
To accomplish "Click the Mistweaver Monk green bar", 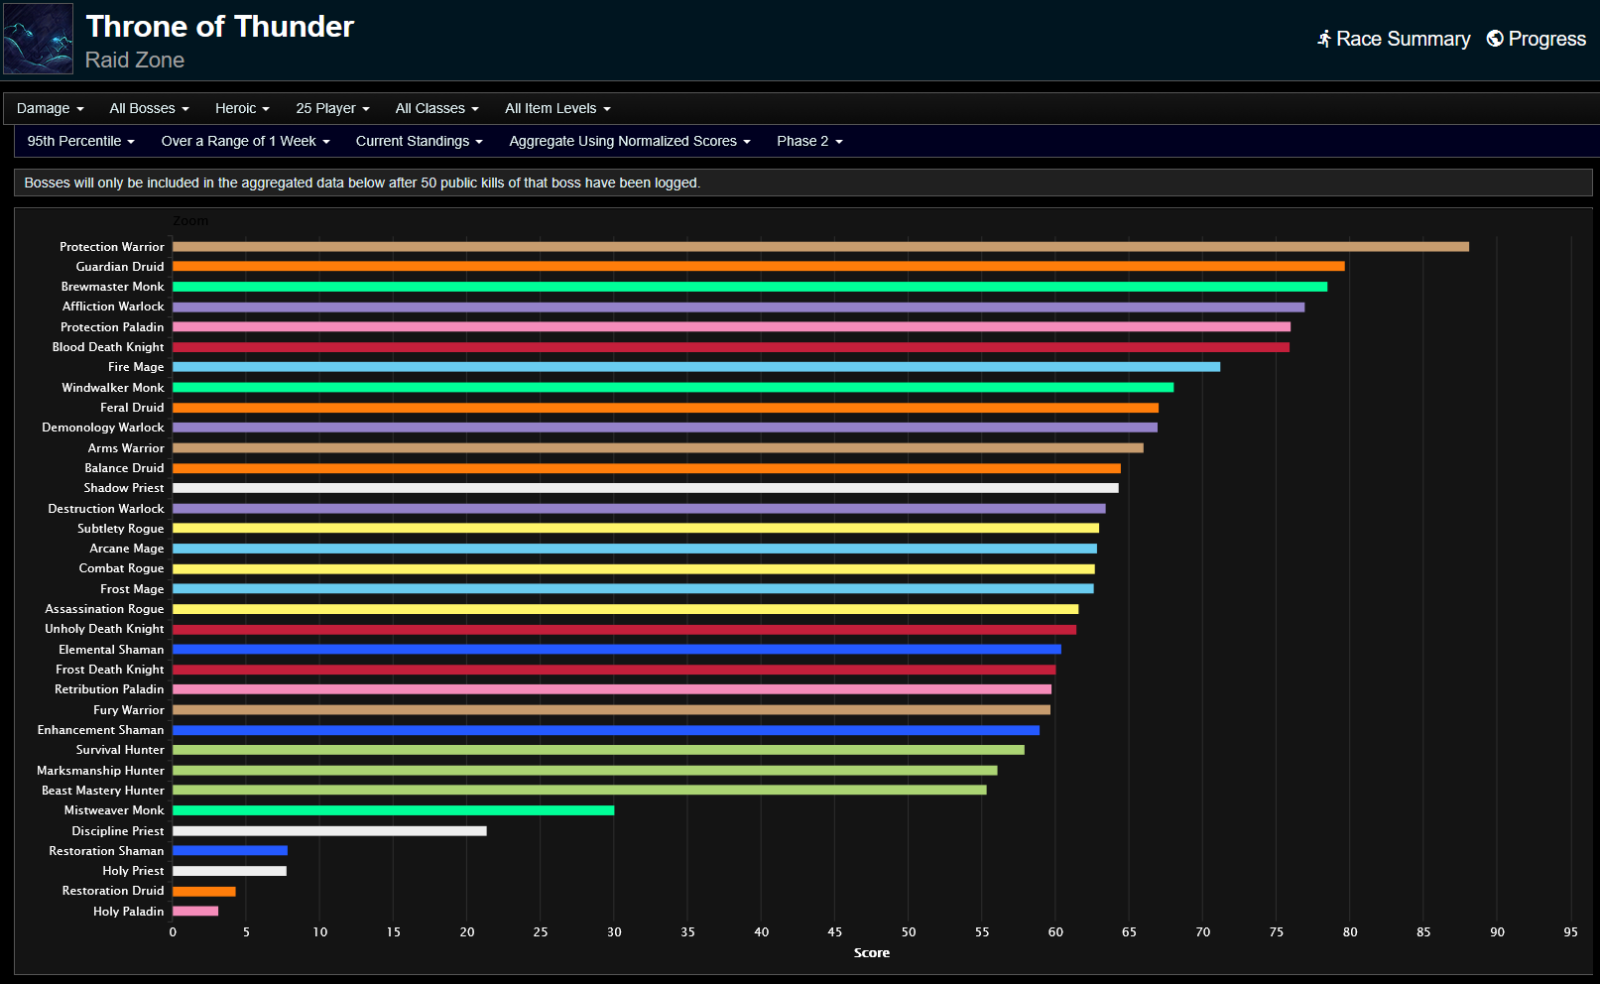I will [393, 810].
